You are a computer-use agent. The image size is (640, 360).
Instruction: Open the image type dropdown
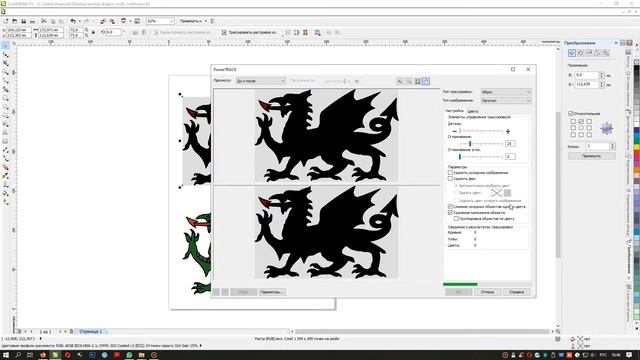(x=506, y=100)
